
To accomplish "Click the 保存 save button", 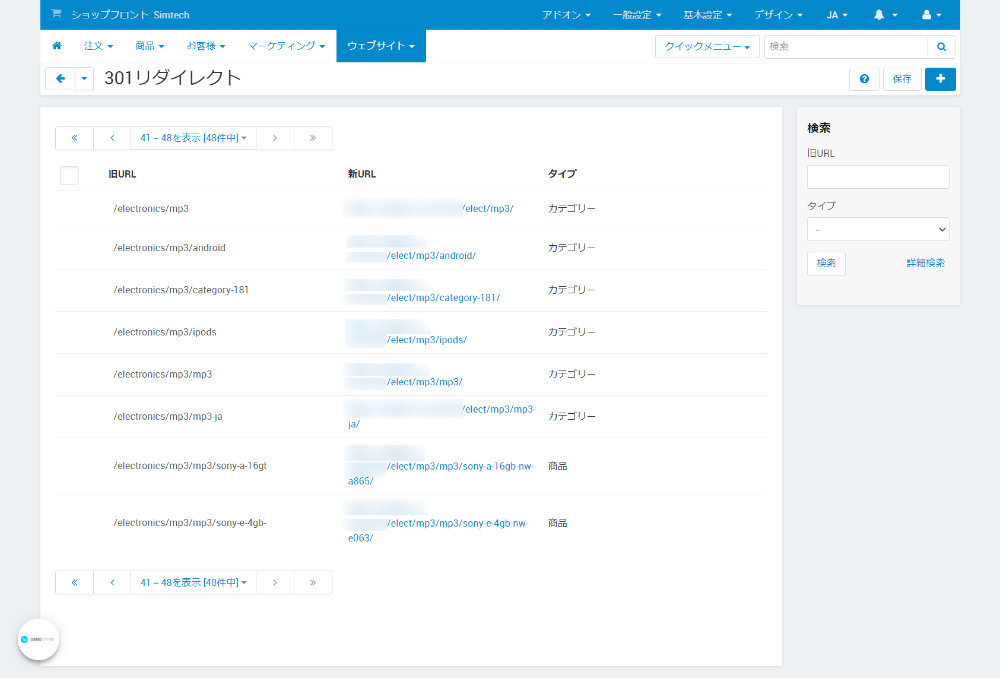I will coord(902,79).
